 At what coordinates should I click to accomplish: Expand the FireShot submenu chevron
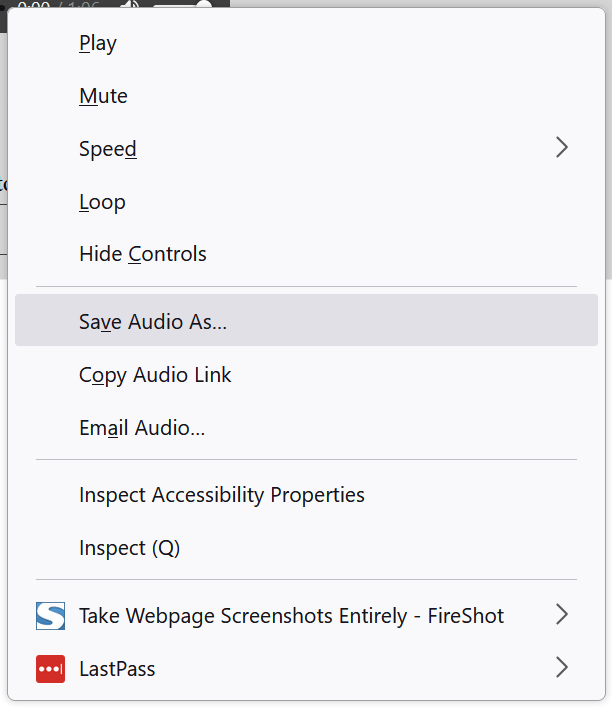[561, 615]
